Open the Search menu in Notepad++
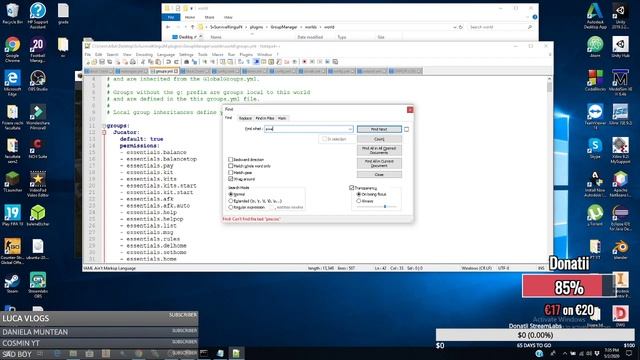The height and width of the screenshot is (360, 640). (x=112, y=55)
